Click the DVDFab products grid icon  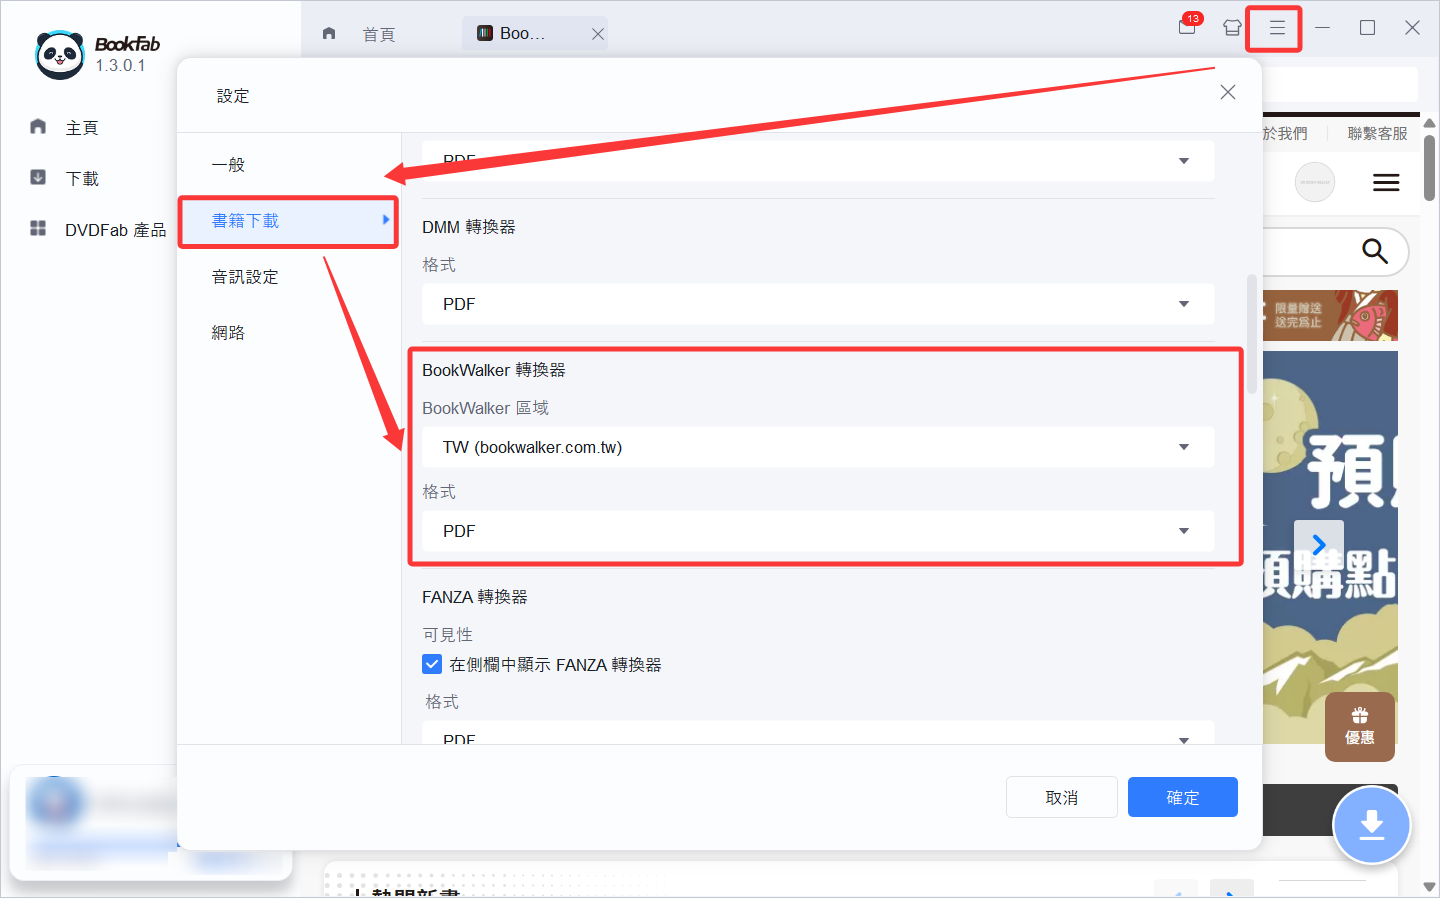point(38,228)
